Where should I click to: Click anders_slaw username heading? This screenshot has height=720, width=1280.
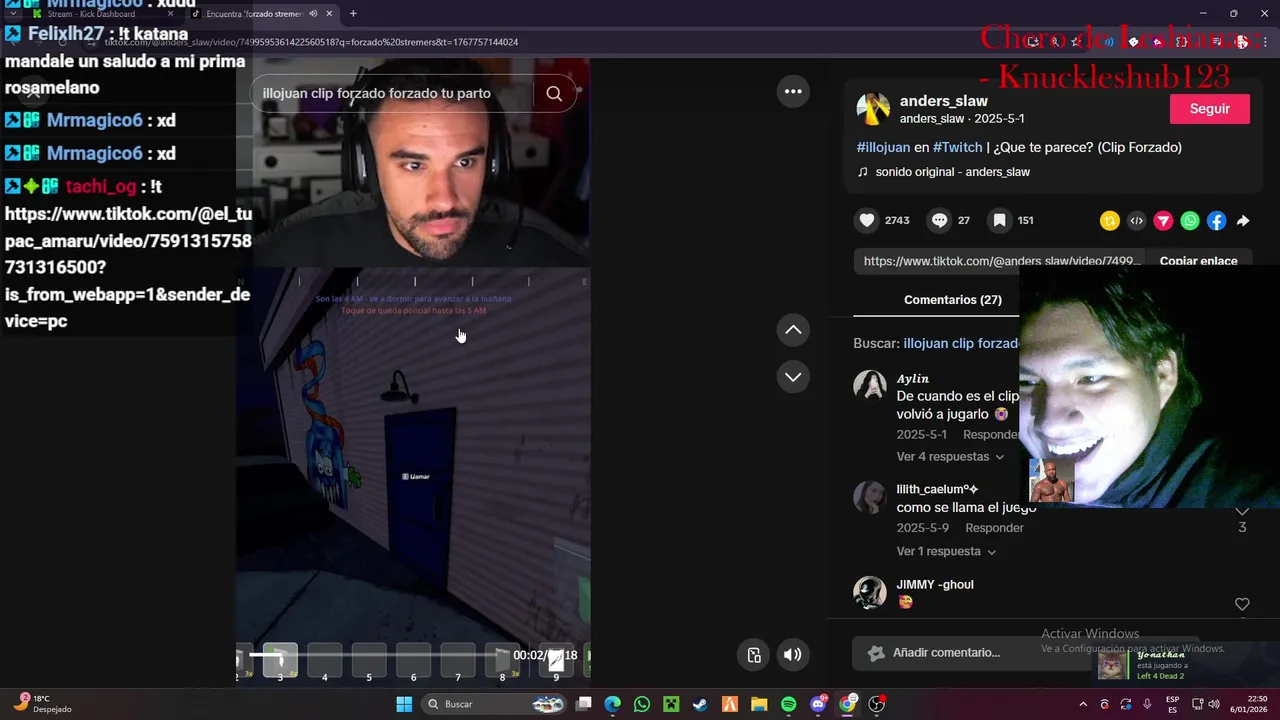[944, 101]
